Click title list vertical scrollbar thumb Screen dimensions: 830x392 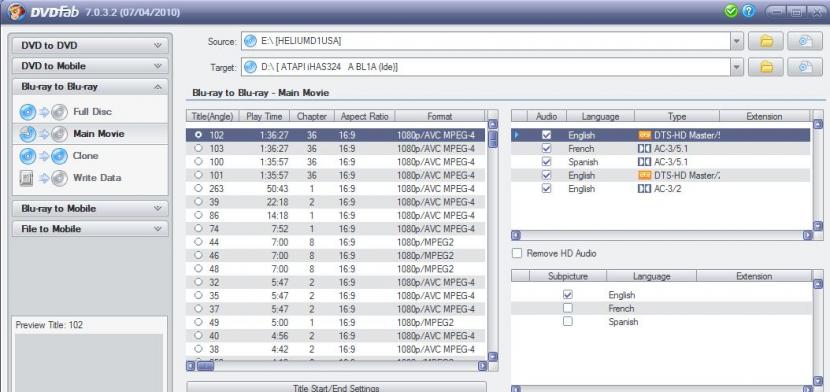click(492, 139)
